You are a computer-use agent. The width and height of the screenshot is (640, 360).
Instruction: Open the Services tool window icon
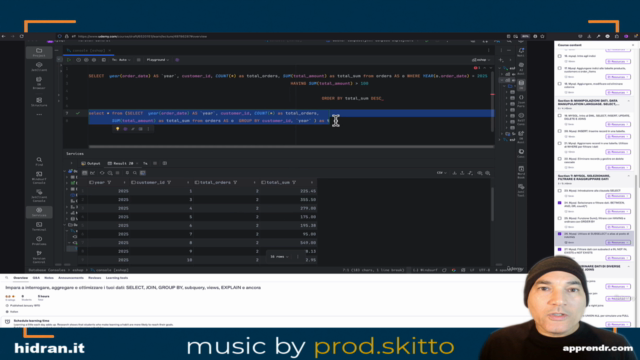tap(39, 212)
